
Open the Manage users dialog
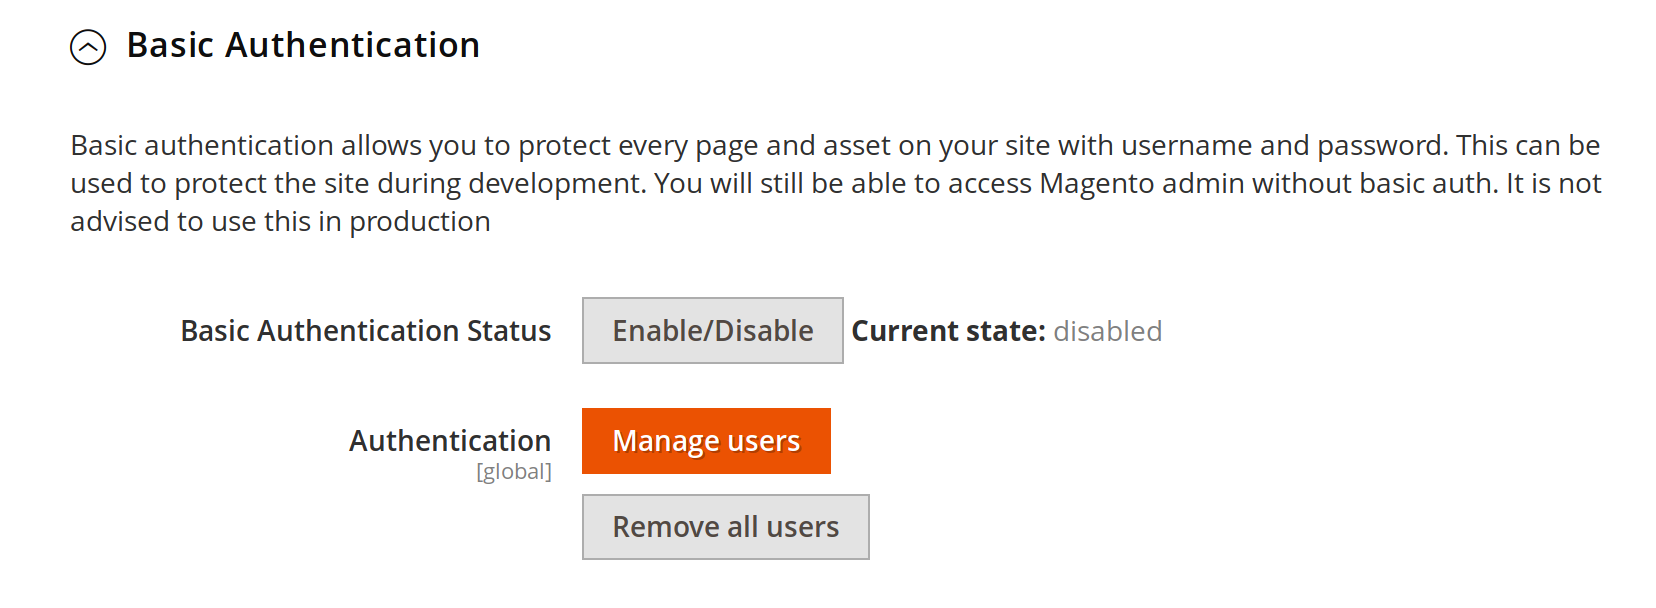coord(706,441)
